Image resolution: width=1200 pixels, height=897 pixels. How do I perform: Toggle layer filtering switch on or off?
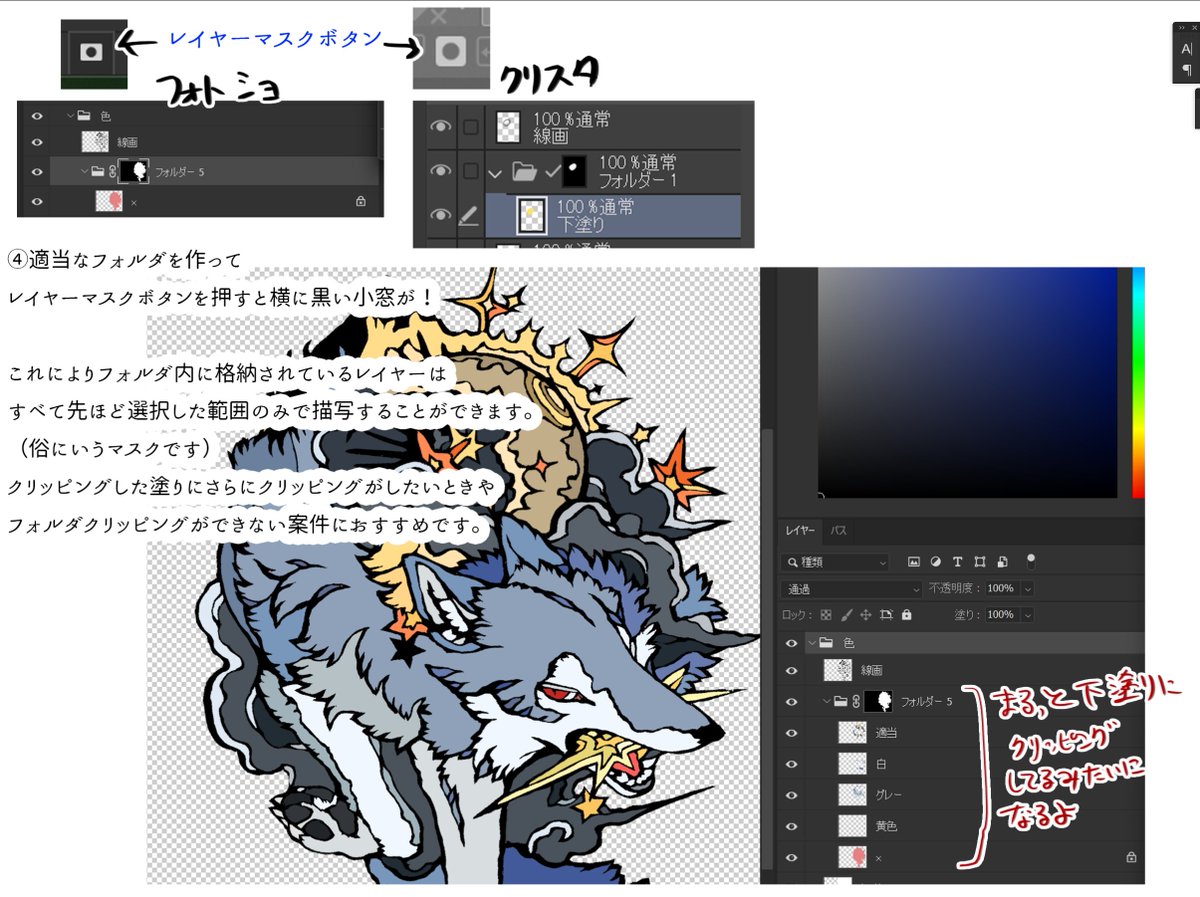[1031, 561]
